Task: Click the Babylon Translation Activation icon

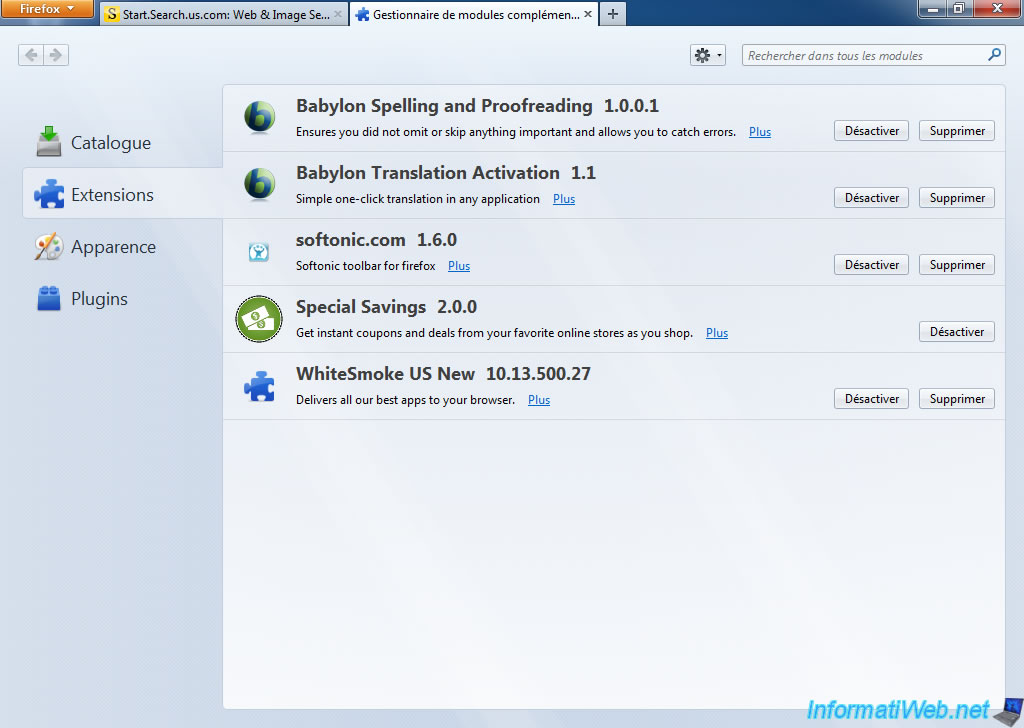Action: click(259, 184)
